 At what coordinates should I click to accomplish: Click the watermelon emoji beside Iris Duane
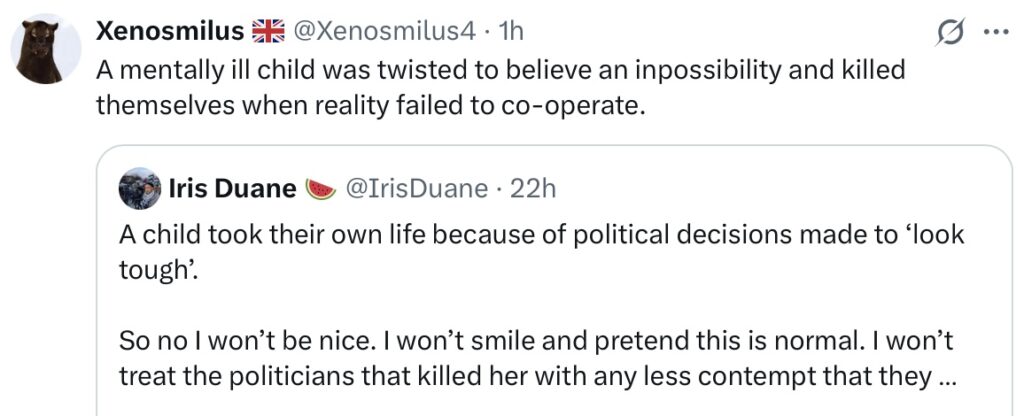(321, 189)
